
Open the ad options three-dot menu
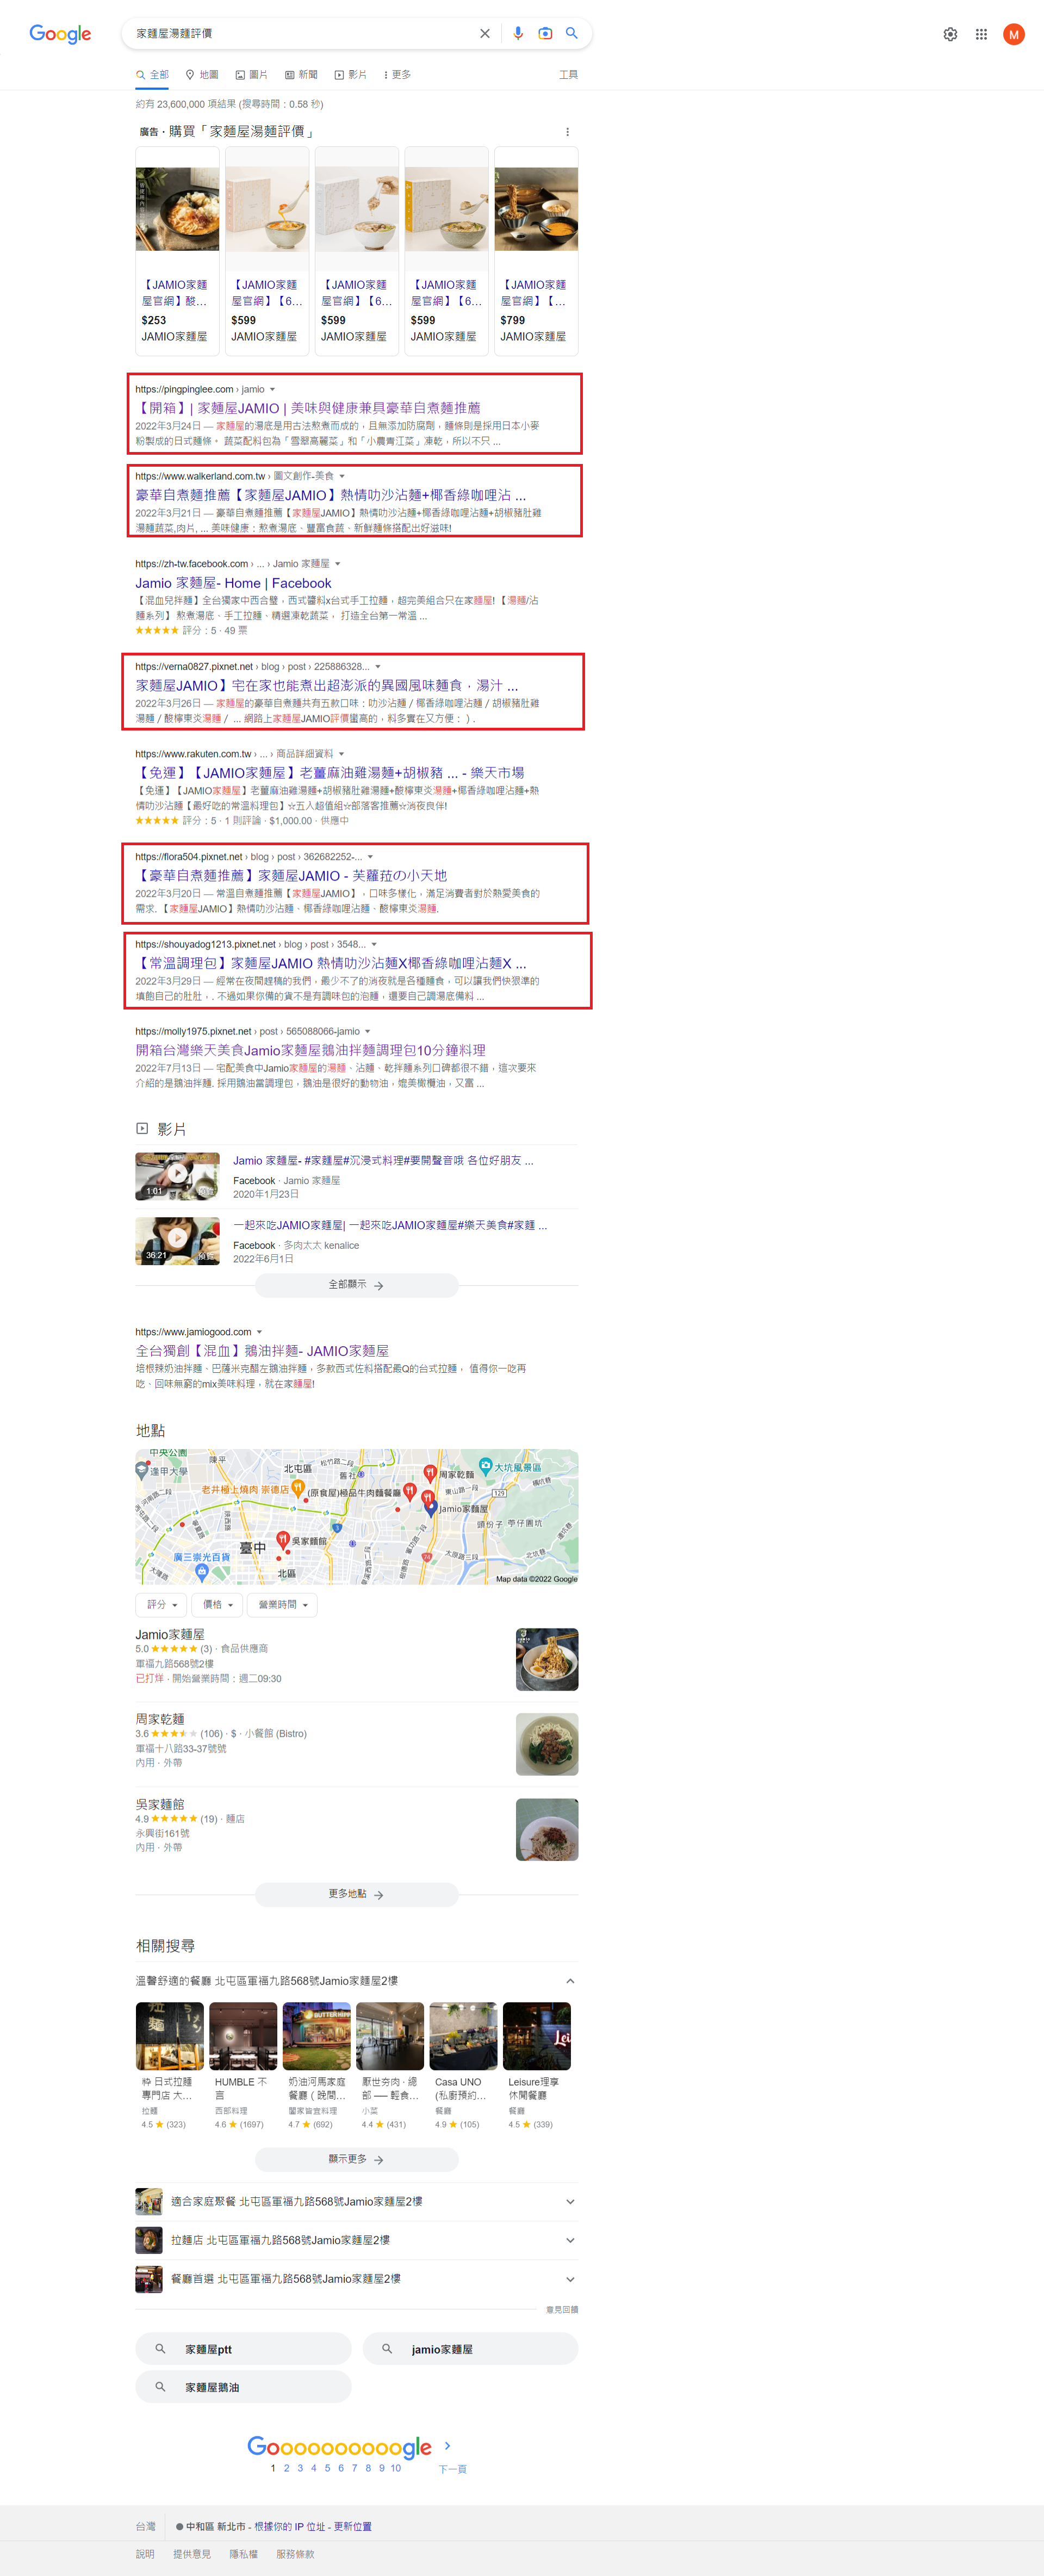(567, 132)
